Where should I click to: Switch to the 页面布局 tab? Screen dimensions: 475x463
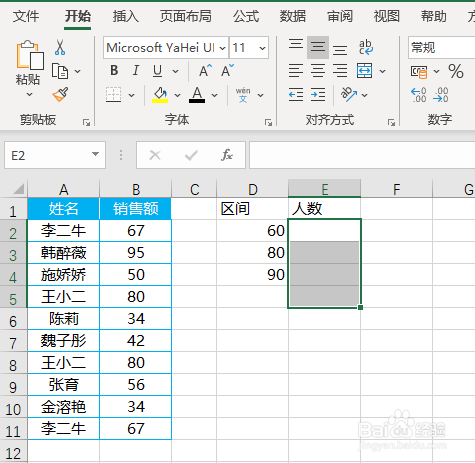click(186, 16)
